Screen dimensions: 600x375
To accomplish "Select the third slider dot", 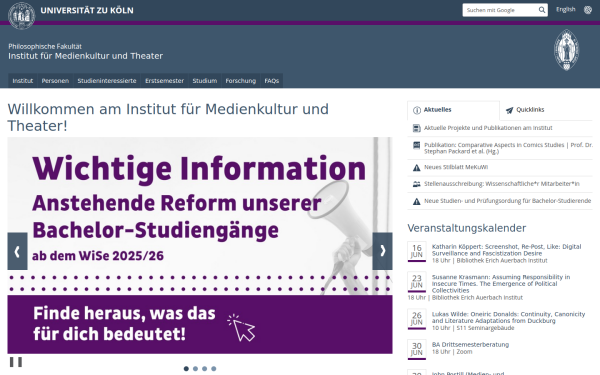I will click(205, 368).
